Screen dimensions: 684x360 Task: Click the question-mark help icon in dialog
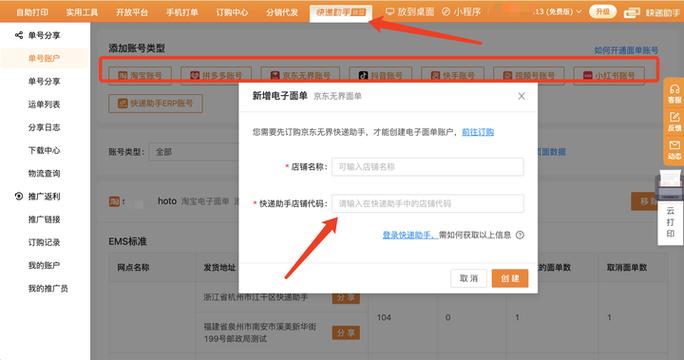click(520, 235)
